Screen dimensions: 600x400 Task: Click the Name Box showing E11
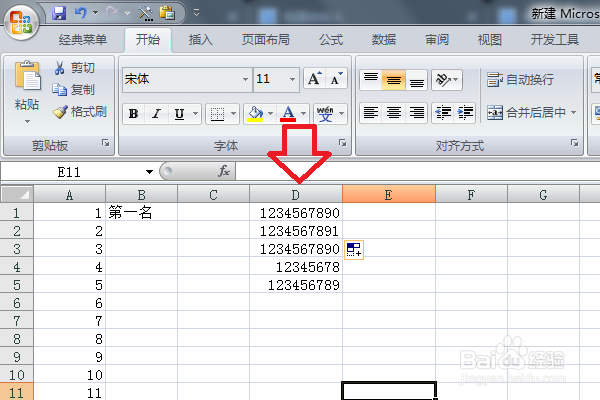click(x=71, y=172)
